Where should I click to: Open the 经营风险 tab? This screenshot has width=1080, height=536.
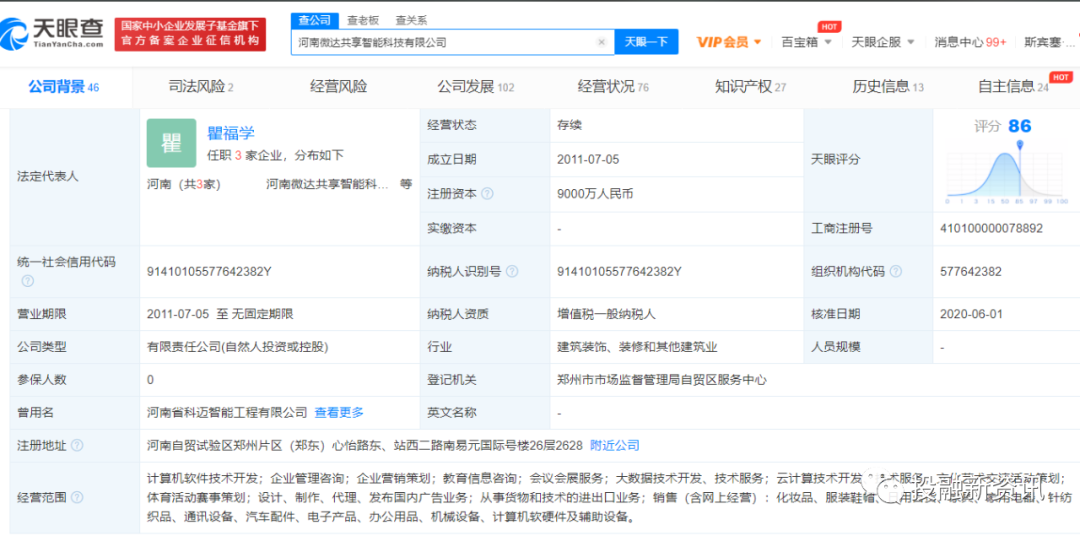[x=338, y=87]
